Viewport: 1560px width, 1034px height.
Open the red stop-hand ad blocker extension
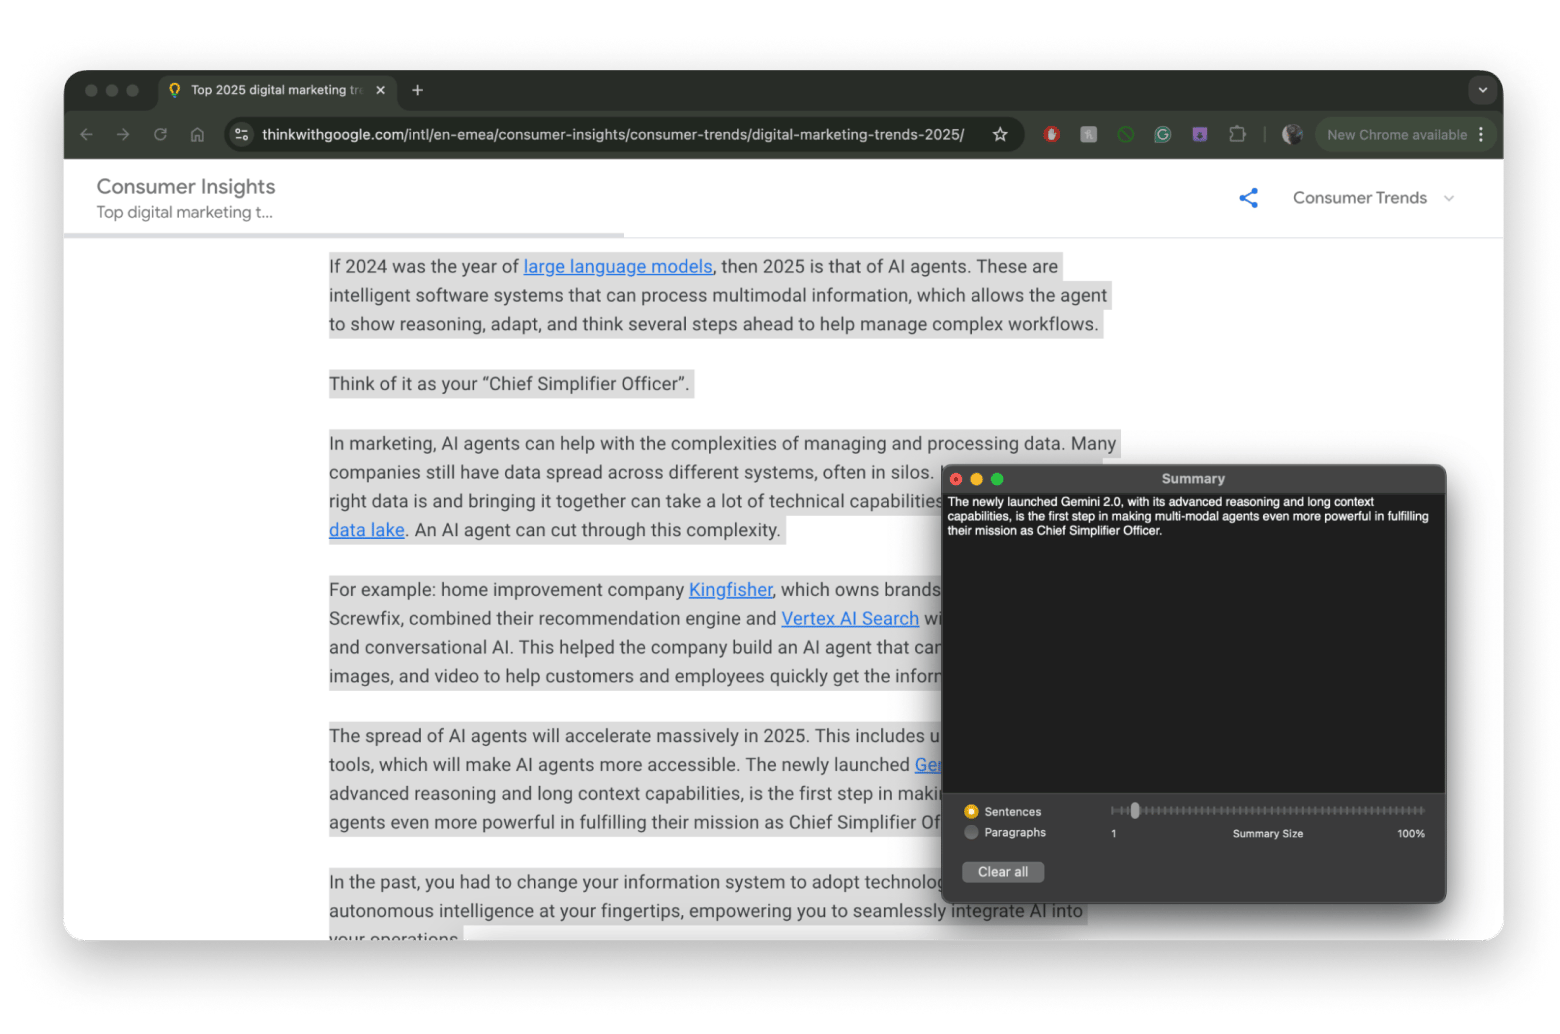[x=1051, y=134]
